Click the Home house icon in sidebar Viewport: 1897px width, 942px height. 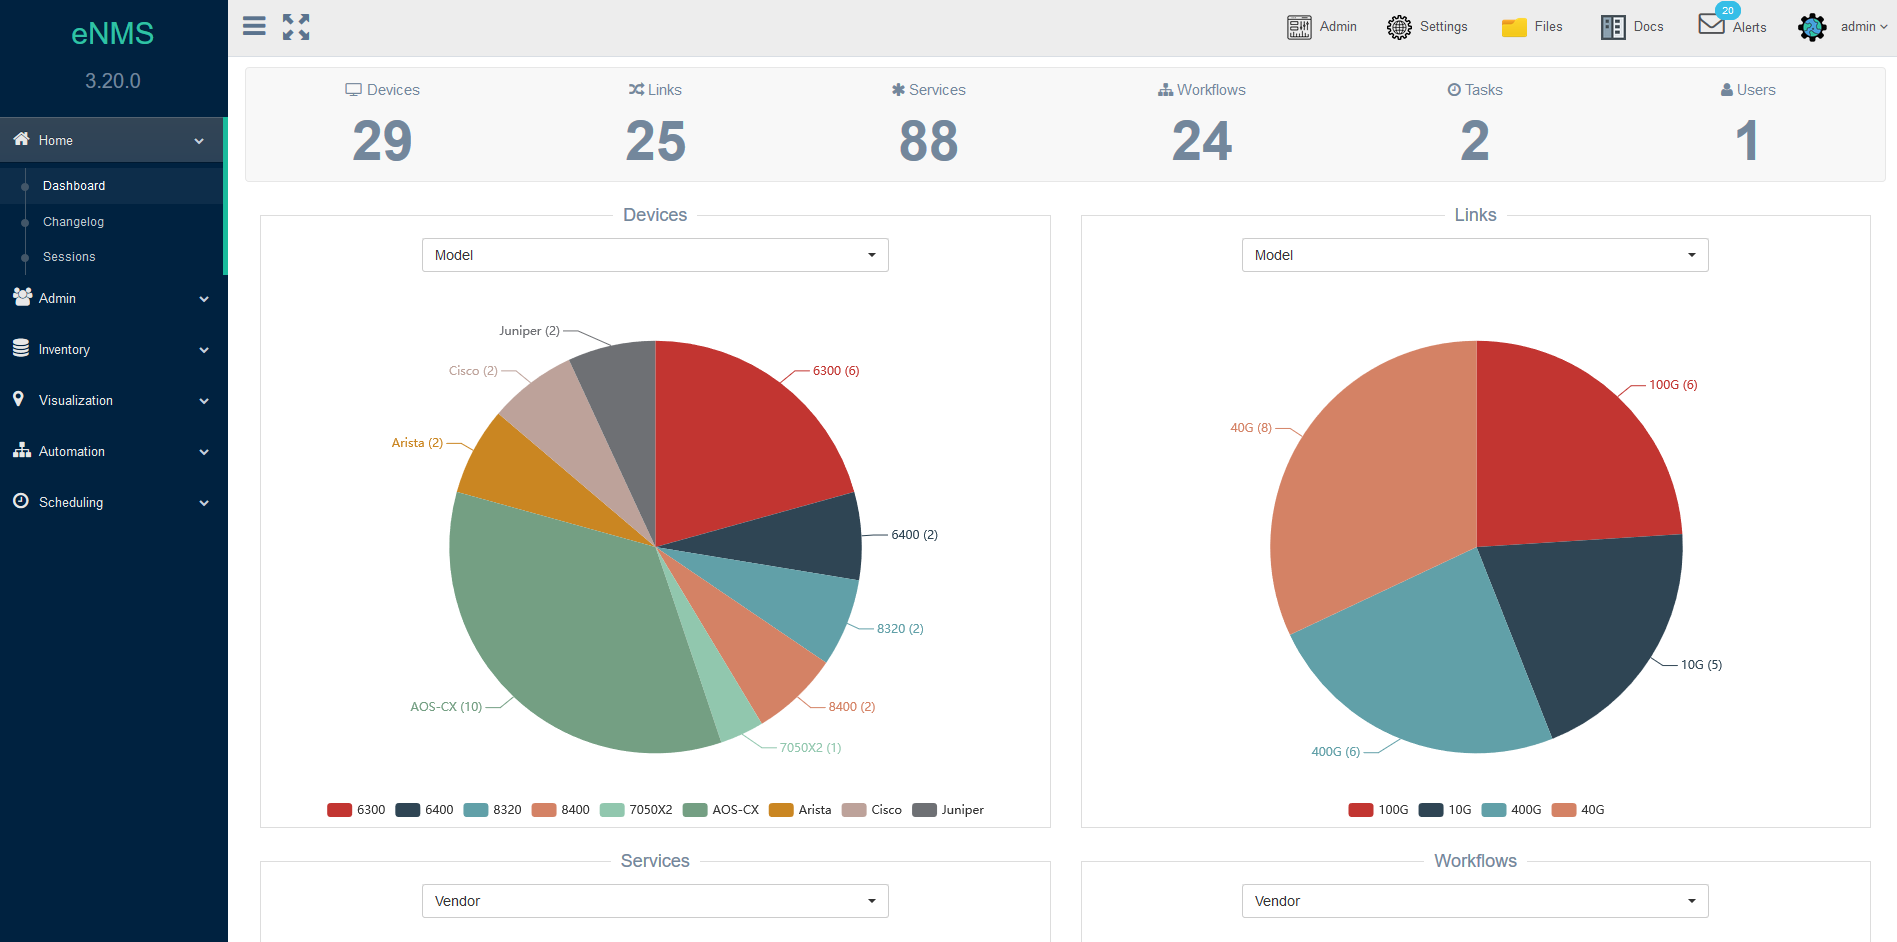click(21, 139)
